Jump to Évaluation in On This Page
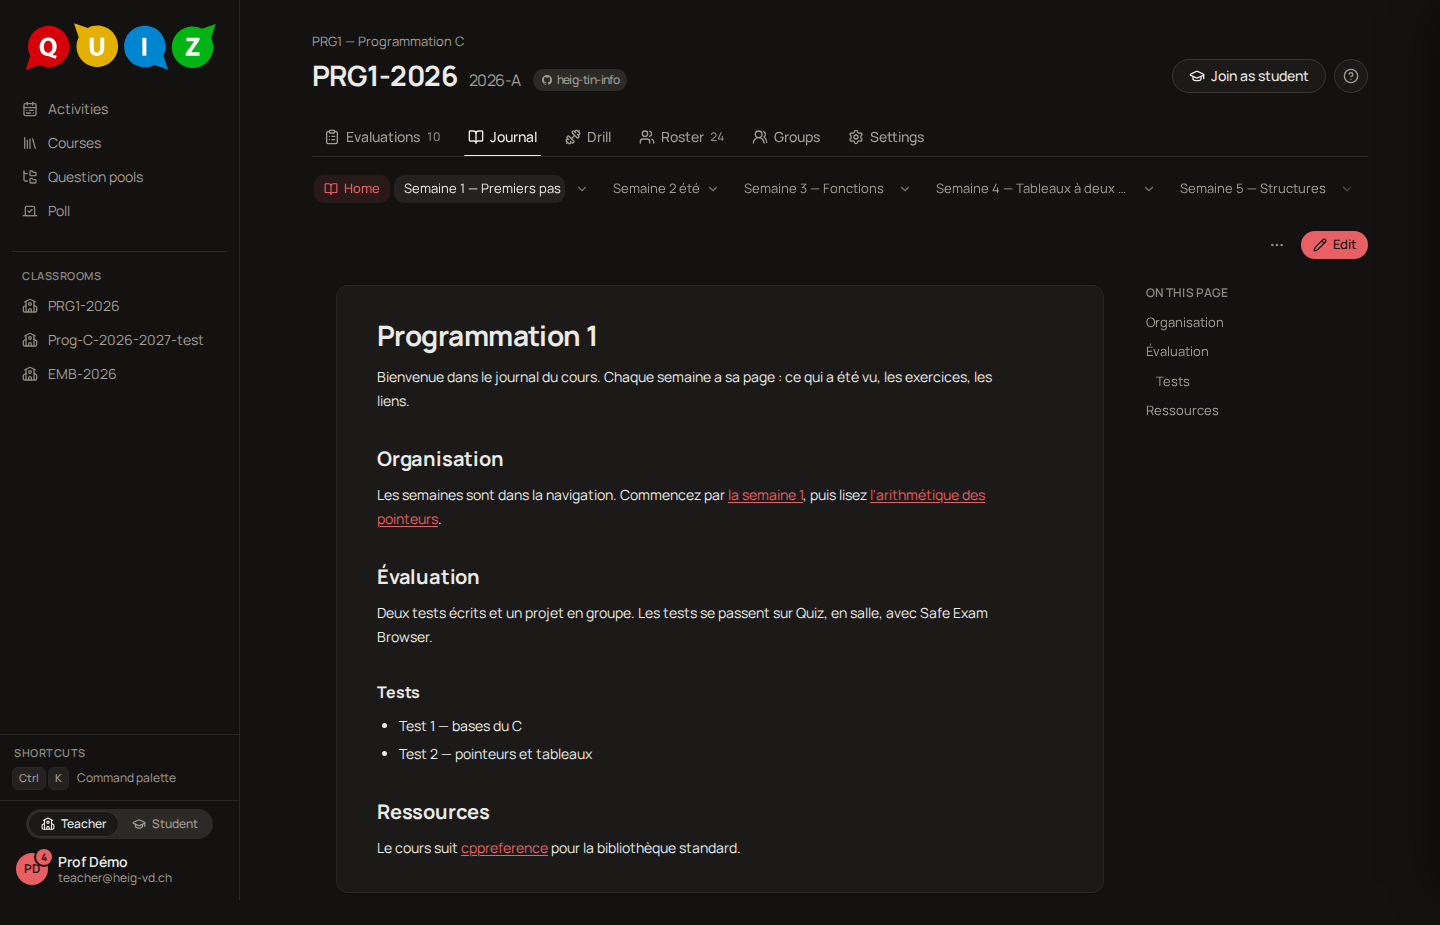Screen dimensions: 1440x925 pyautogui.click(x=1177, y=351)
